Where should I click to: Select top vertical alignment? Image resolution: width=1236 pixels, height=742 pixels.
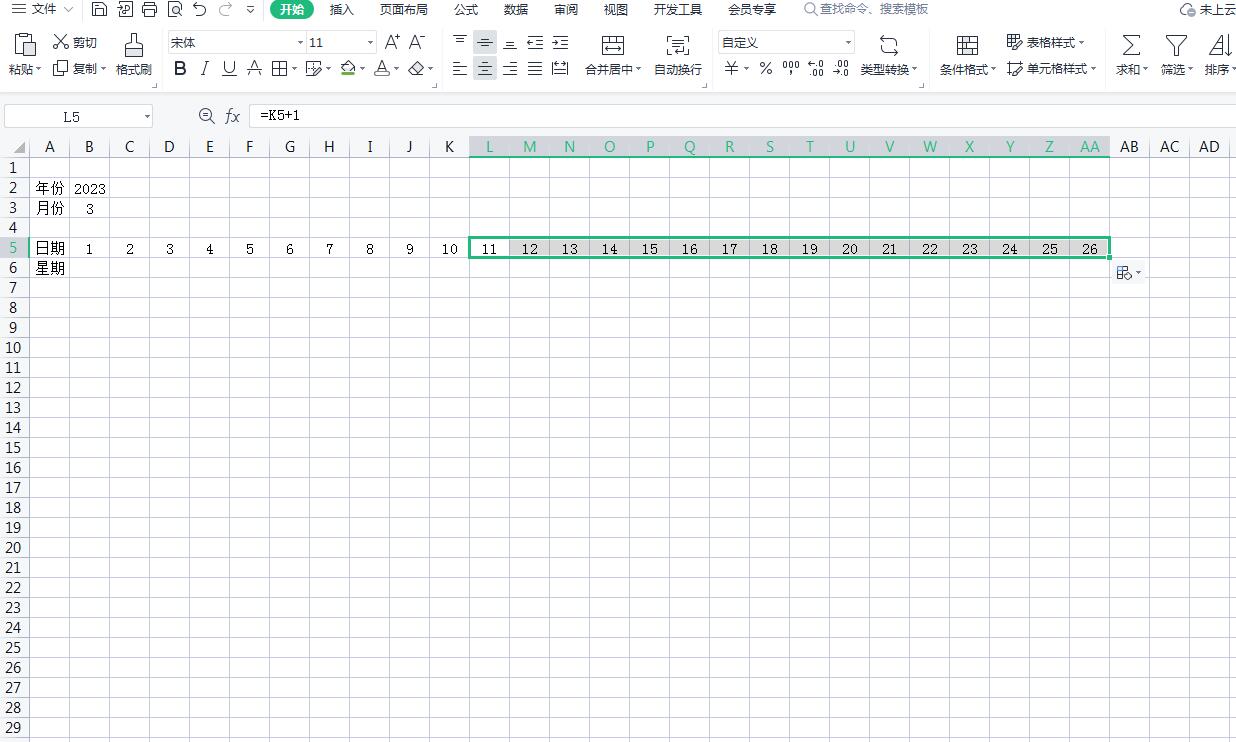click(x=460, y=42)
